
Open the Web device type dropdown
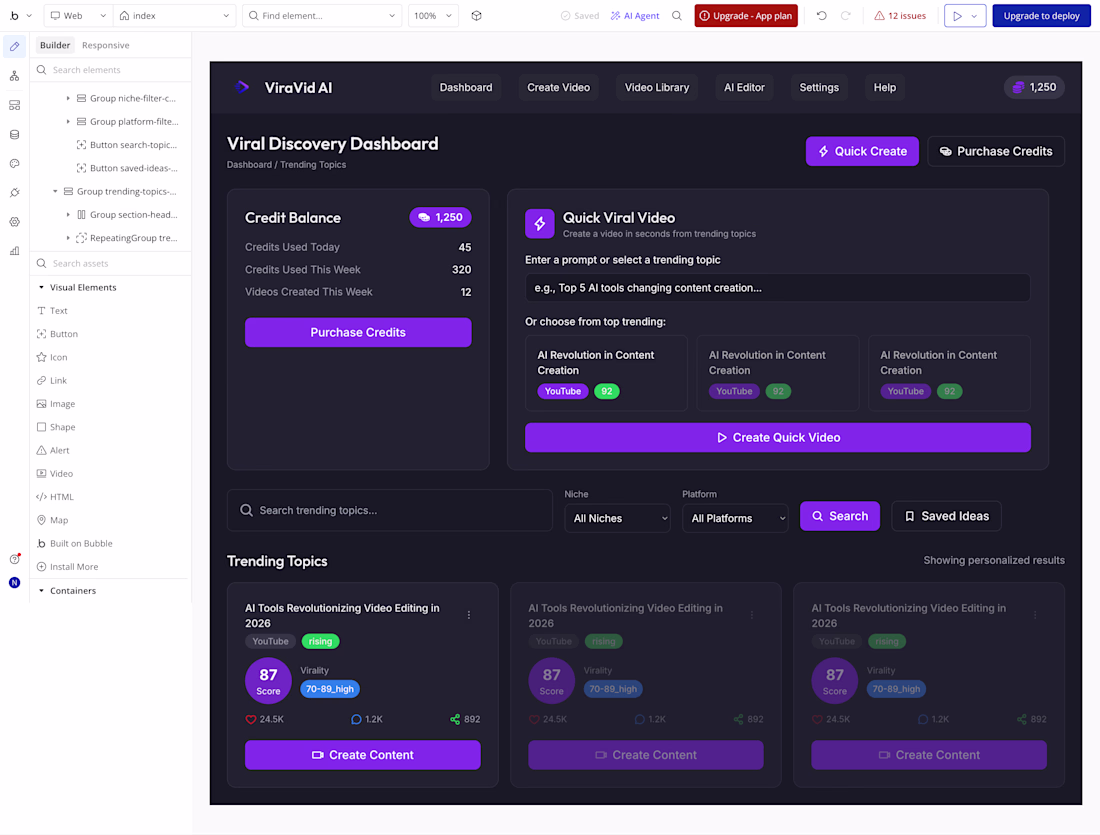click(x=78, y=15)
